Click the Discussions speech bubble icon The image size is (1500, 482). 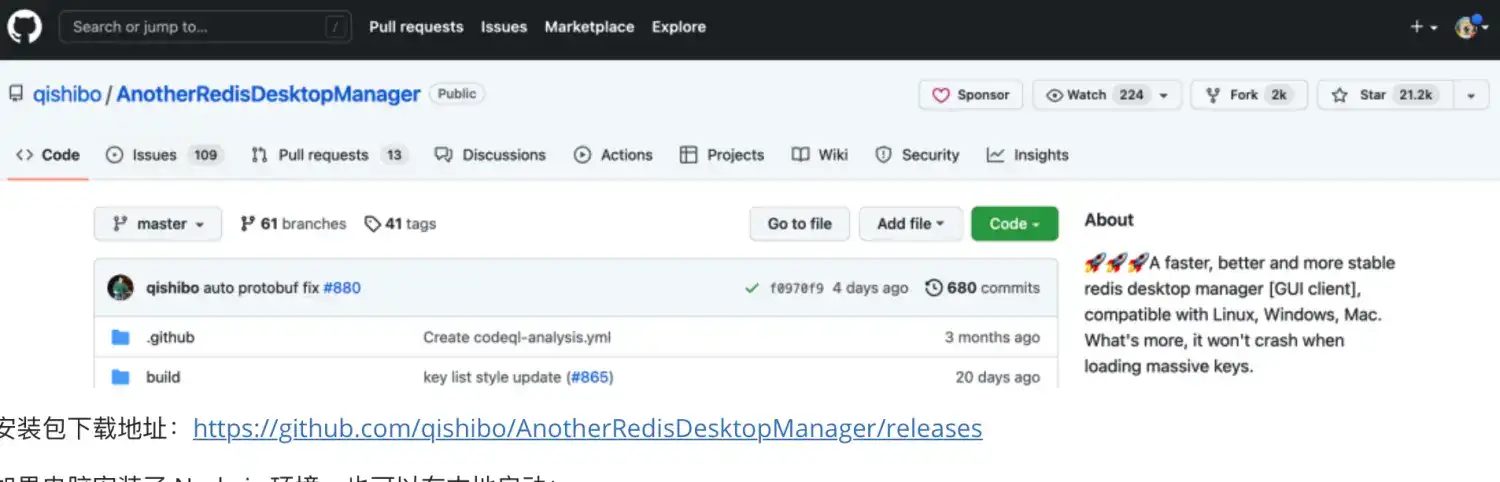(444, 155)
